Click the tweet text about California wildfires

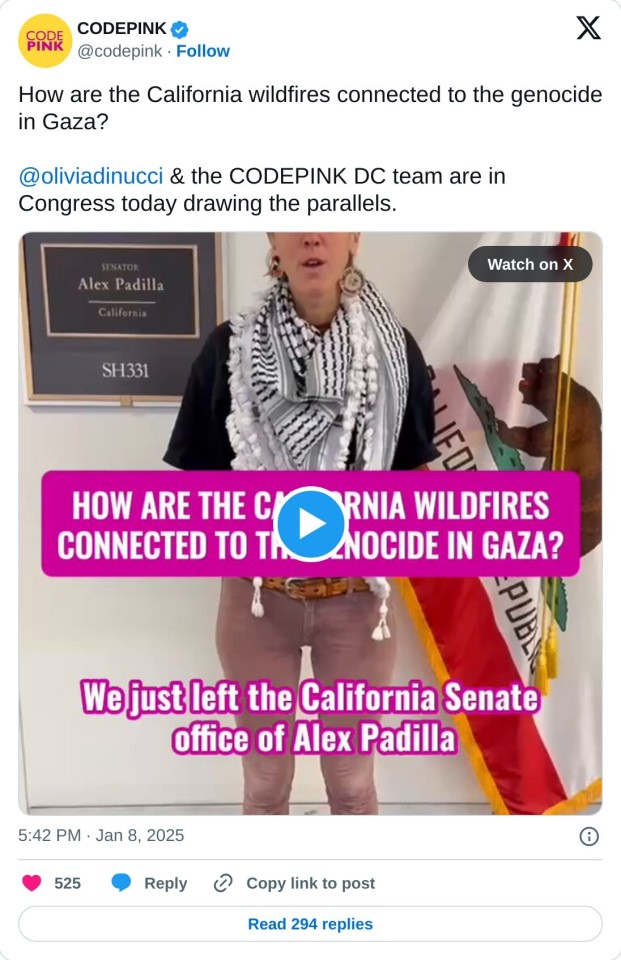click(x=310, y=108)
